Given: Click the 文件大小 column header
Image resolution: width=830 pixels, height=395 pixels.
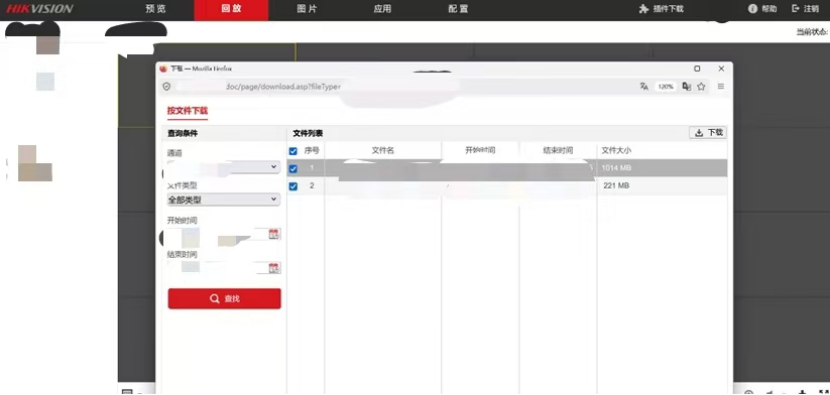Looking at the screenshot, I should point(616,150).
